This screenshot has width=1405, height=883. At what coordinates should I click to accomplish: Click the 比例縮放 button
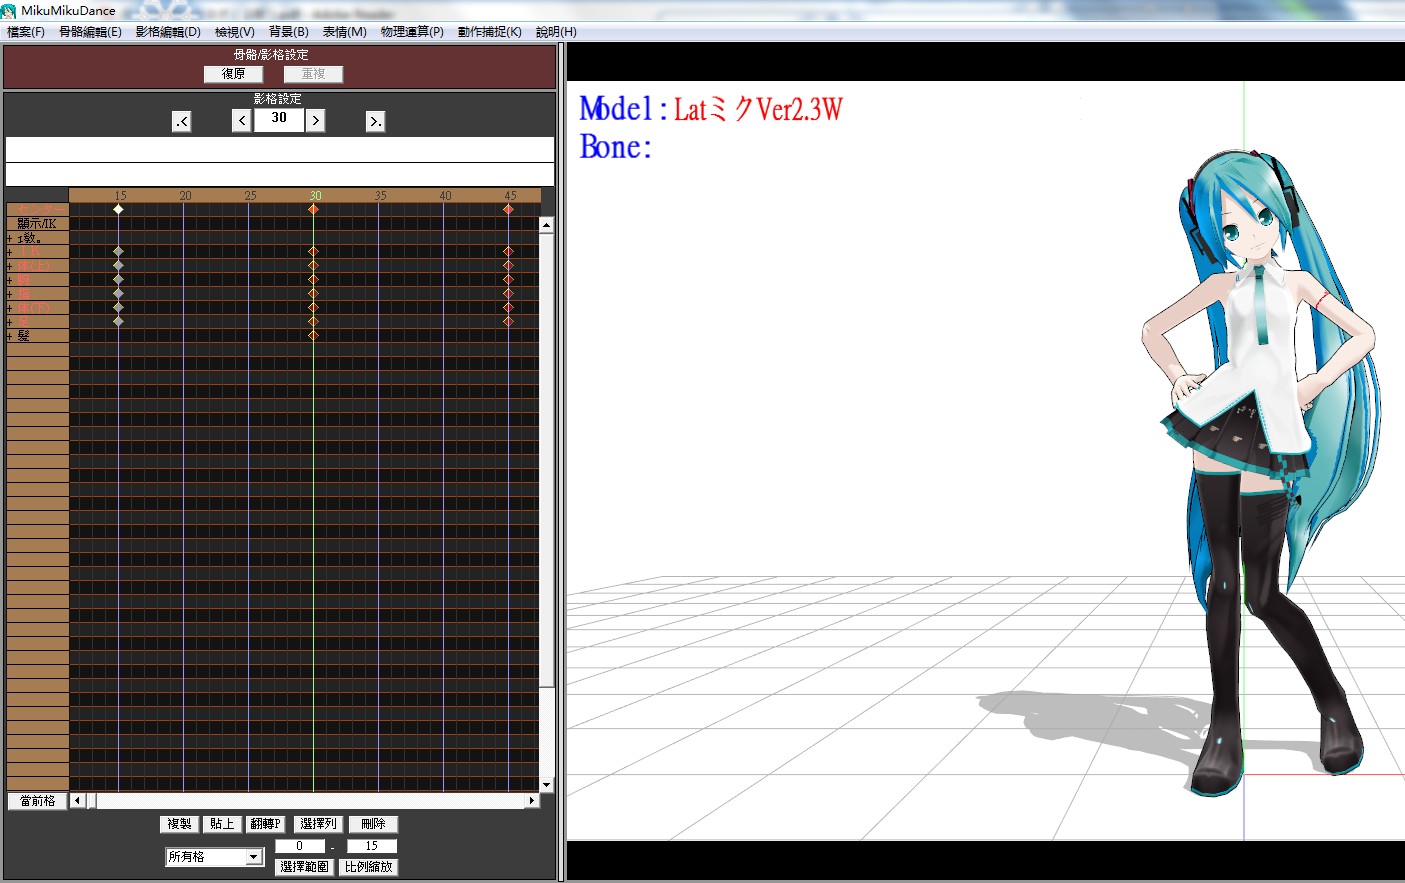(369, 867)
